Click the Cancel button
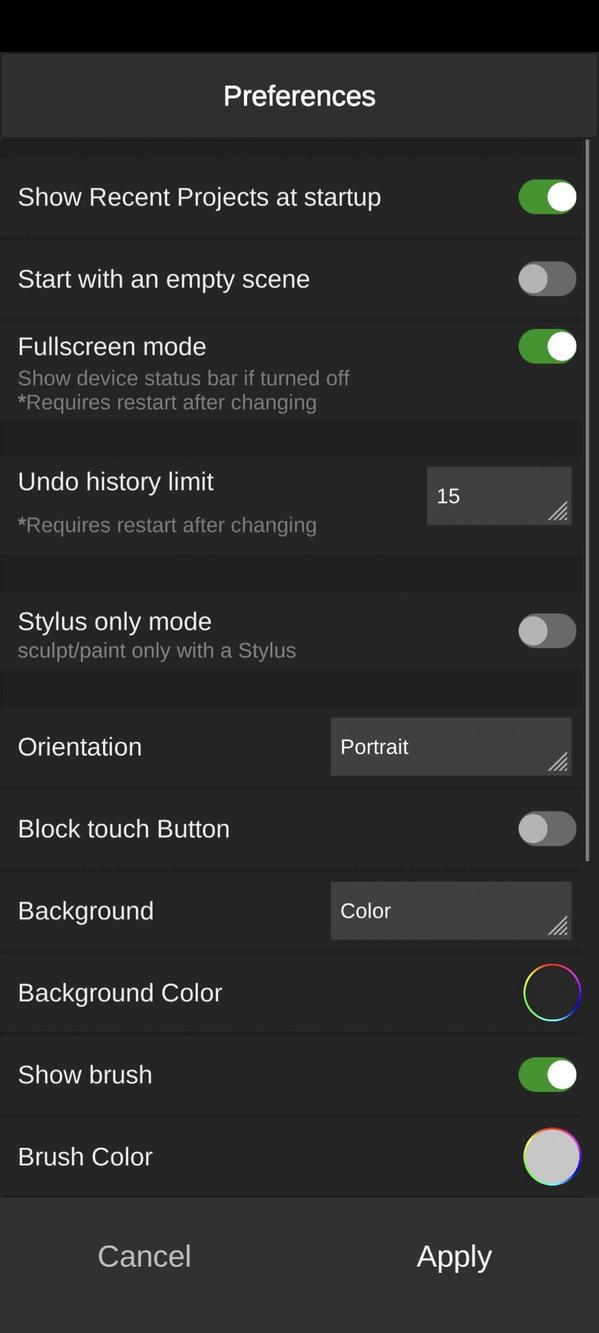Screen dimensions: 599x1333 click(144, 1256)
